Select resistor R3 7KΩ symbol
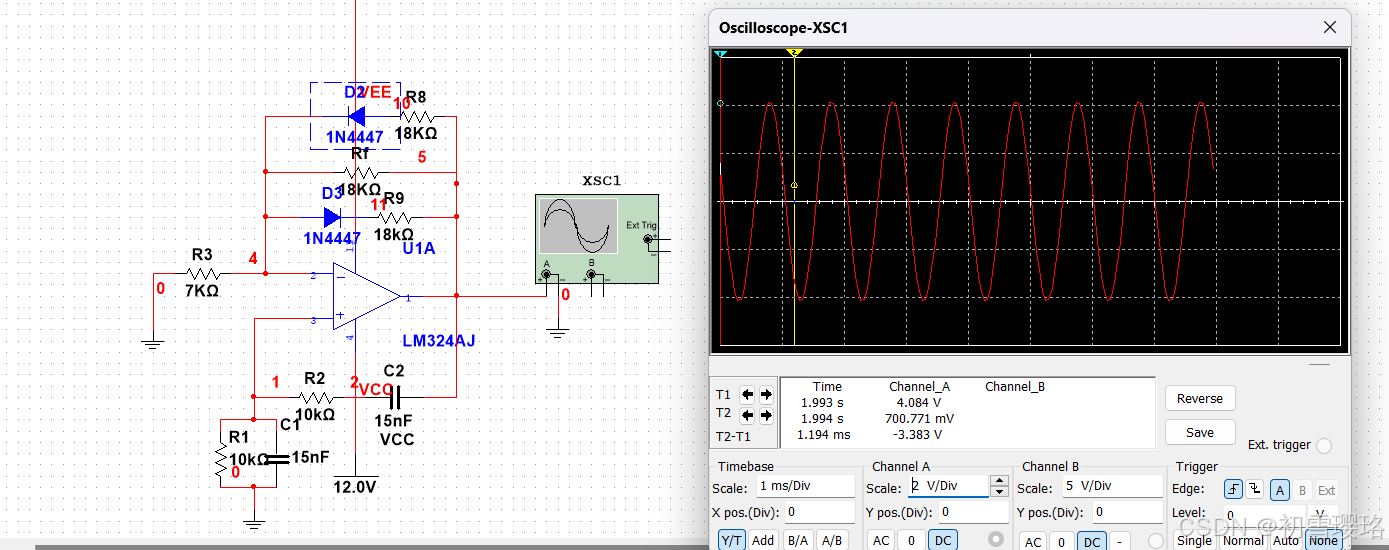1389x550 pixels. [203, 274]
